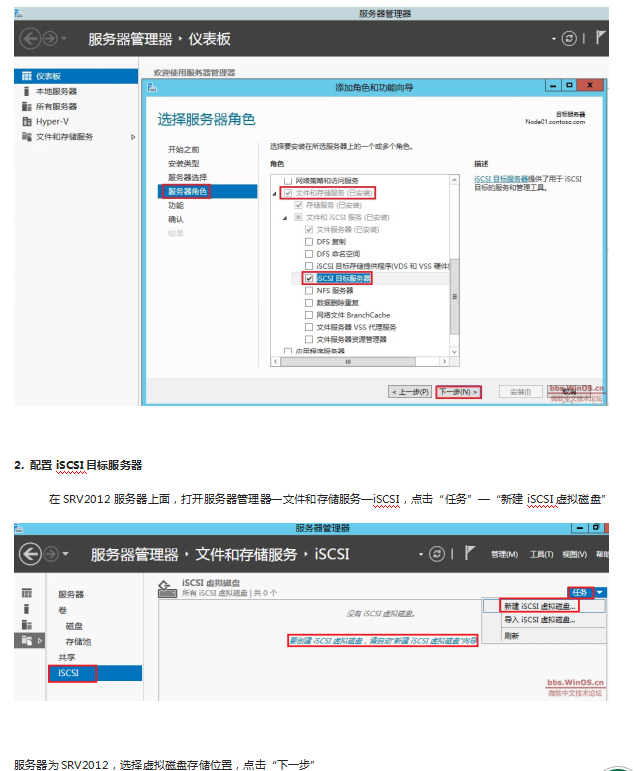The image size is (634, 771).
Task: Open 所有服务器 in the left sidebar
Action: click(x=56, y=106)
